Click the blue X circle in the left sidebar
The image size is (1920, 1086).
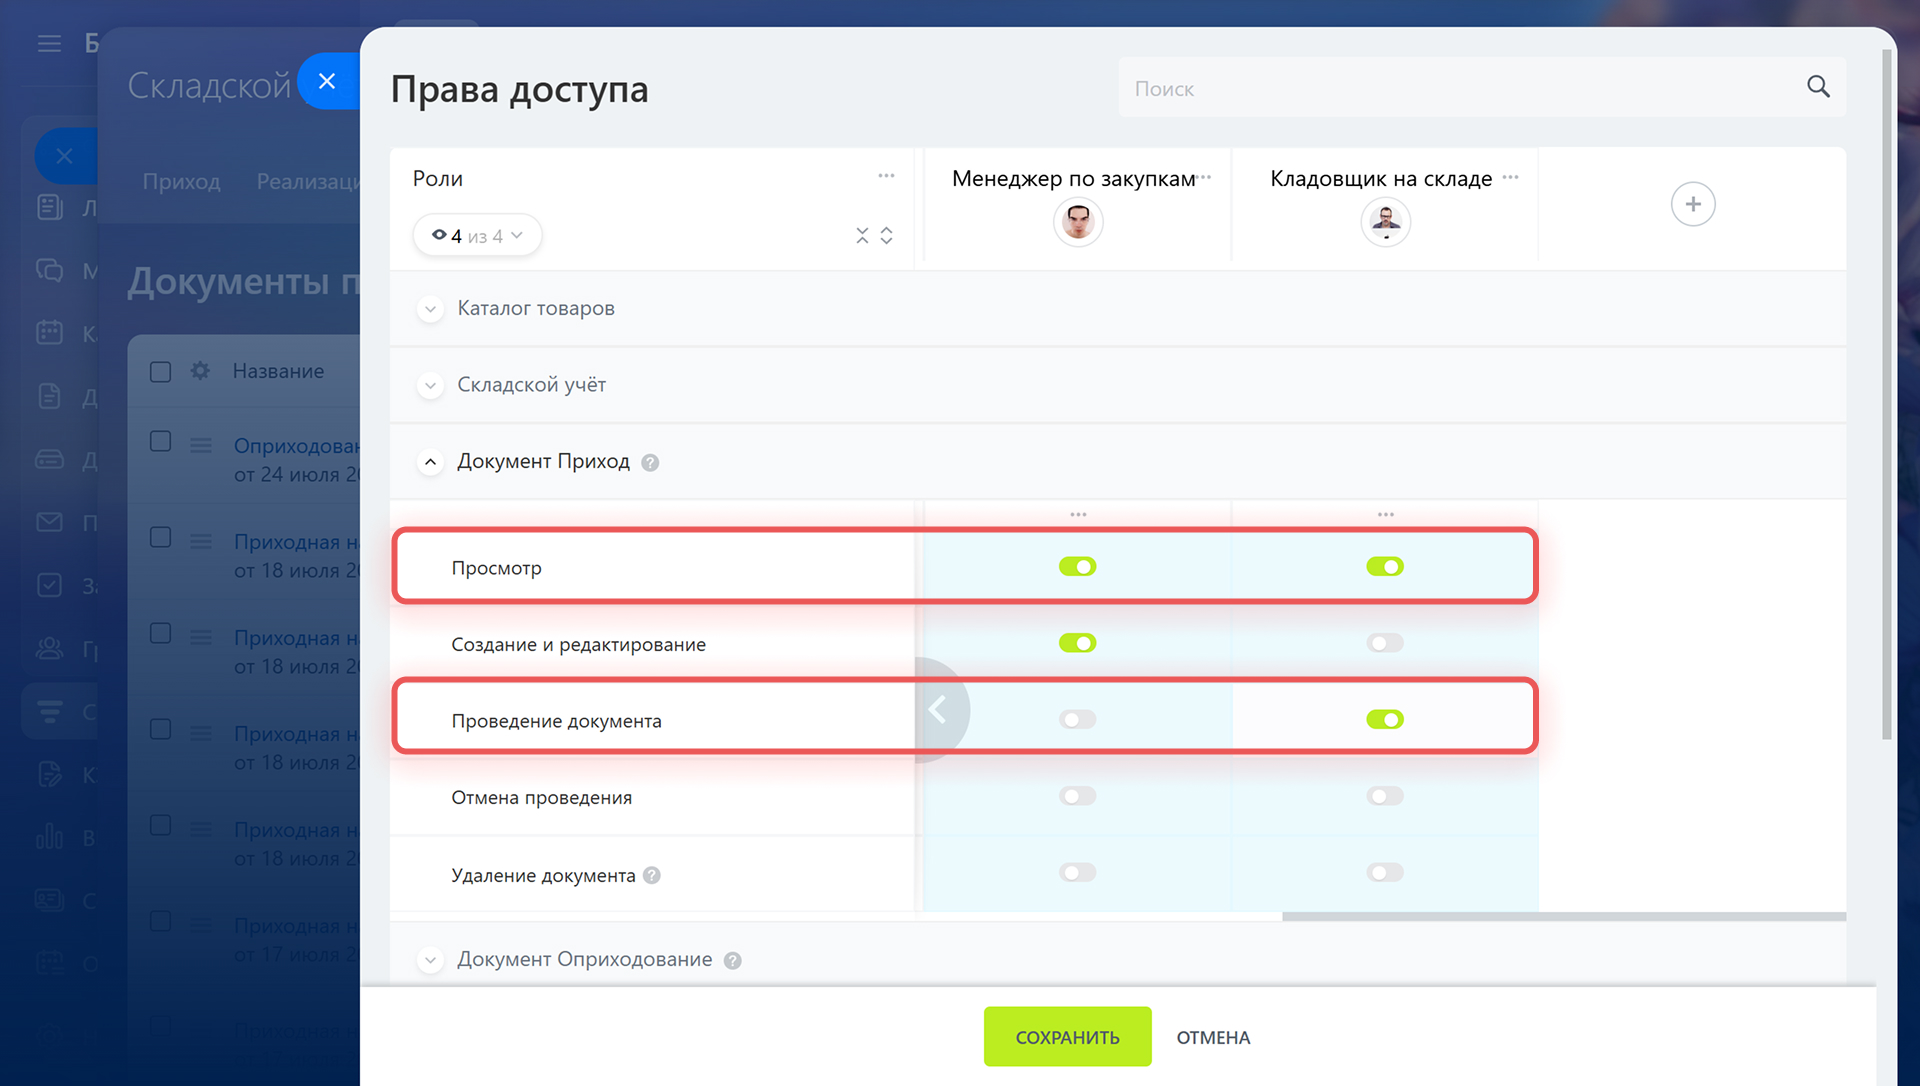[x=64, y=156]
